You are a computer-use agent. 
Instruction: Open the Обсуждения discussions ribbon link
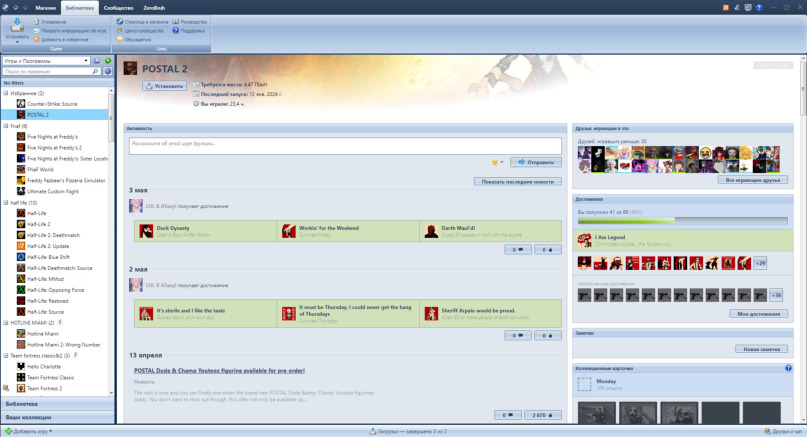[x=133, y=40]
